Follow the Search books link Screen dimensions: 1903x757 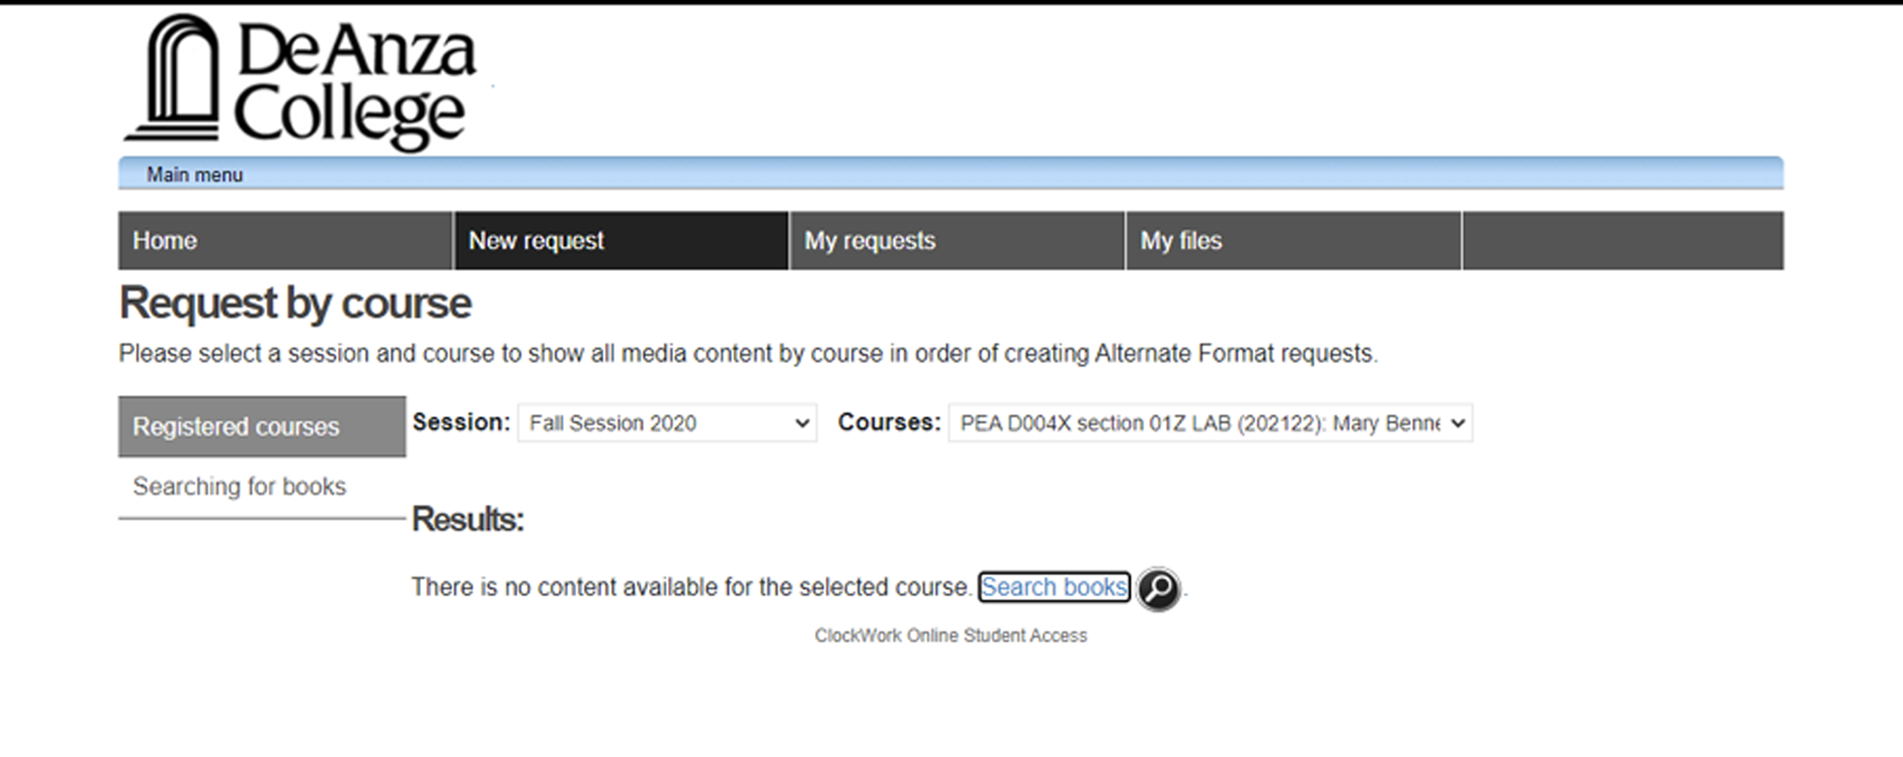pos(1053,587)
